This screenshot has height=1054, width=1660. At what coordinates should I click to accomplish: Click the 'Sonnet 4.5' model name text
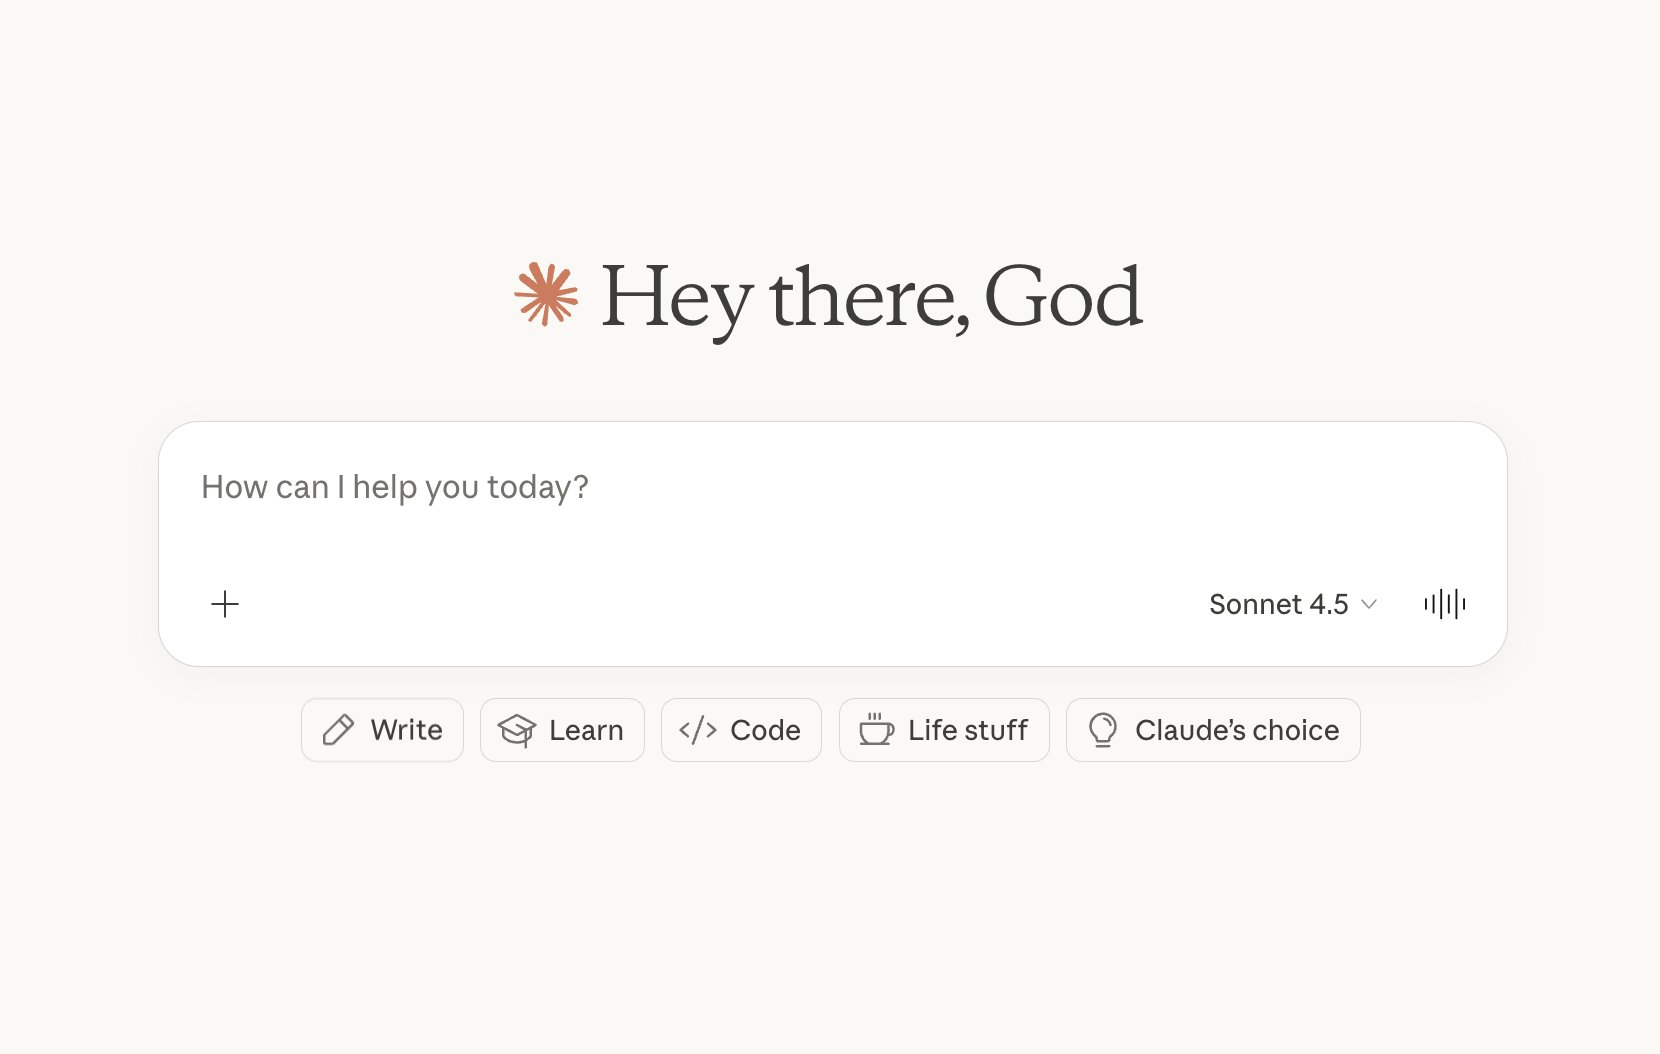click(x=1279, y=604)
